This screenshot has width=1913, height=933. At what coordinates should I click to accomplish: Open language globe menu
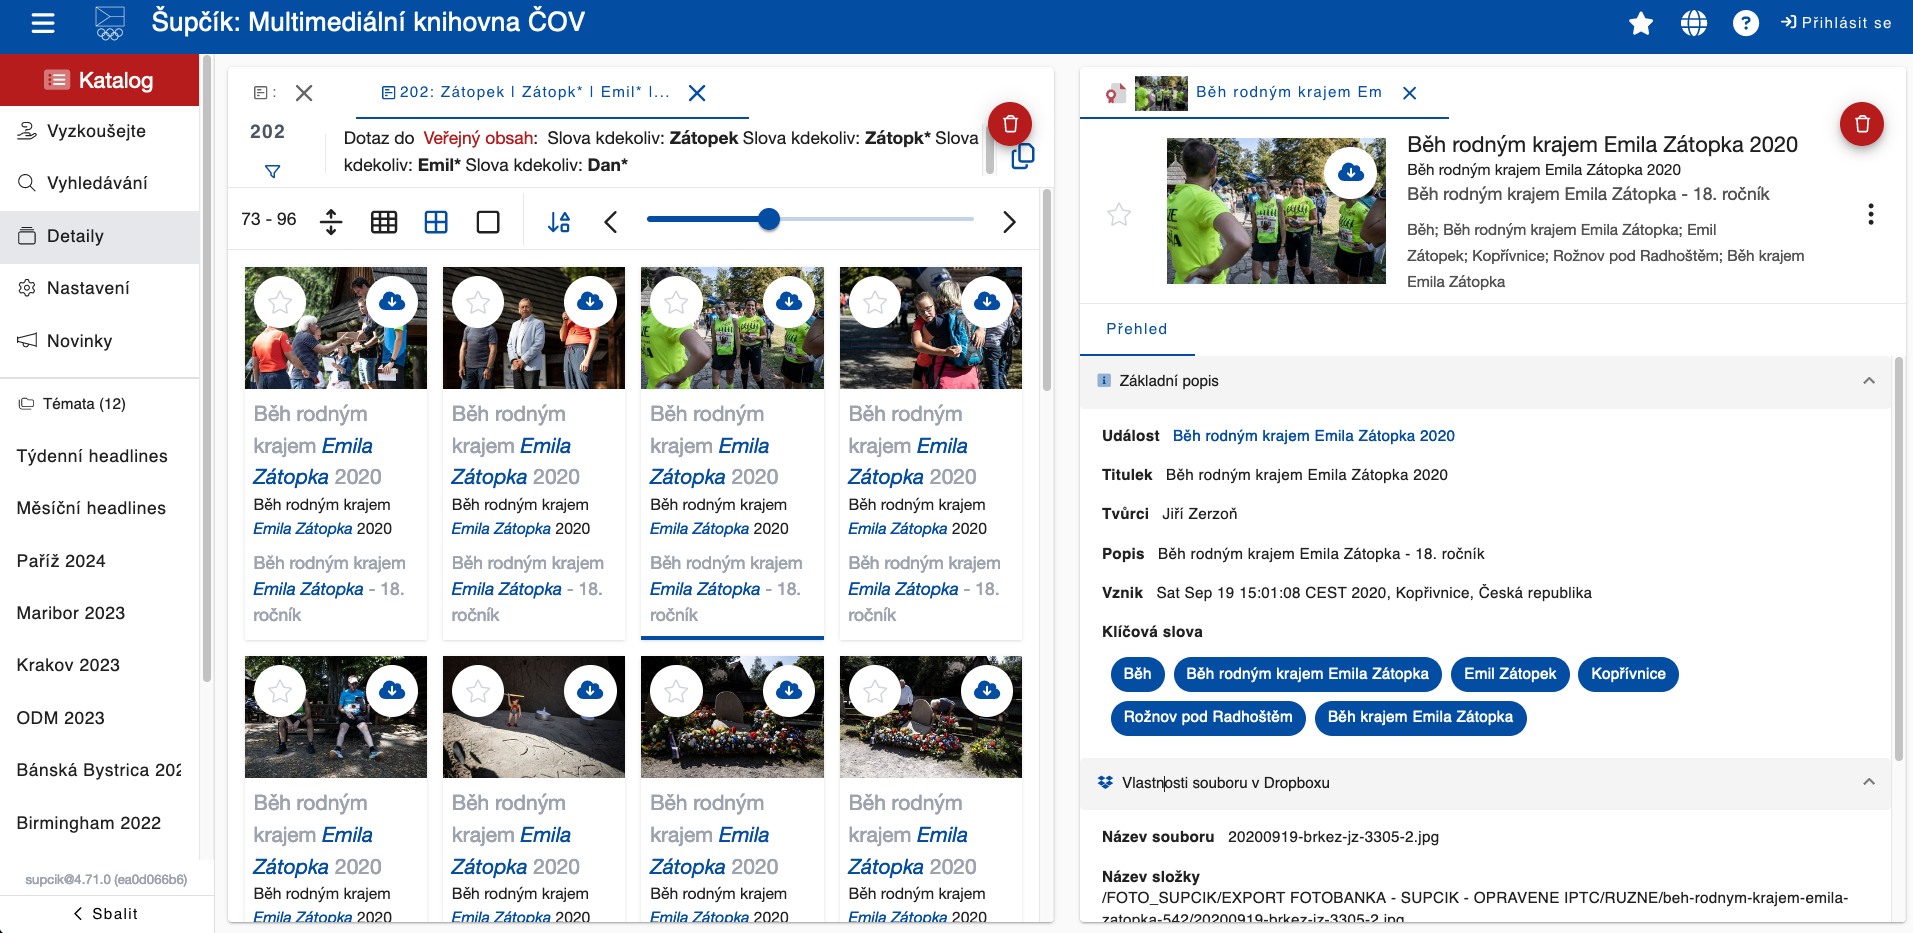(x=1694, y=23)
